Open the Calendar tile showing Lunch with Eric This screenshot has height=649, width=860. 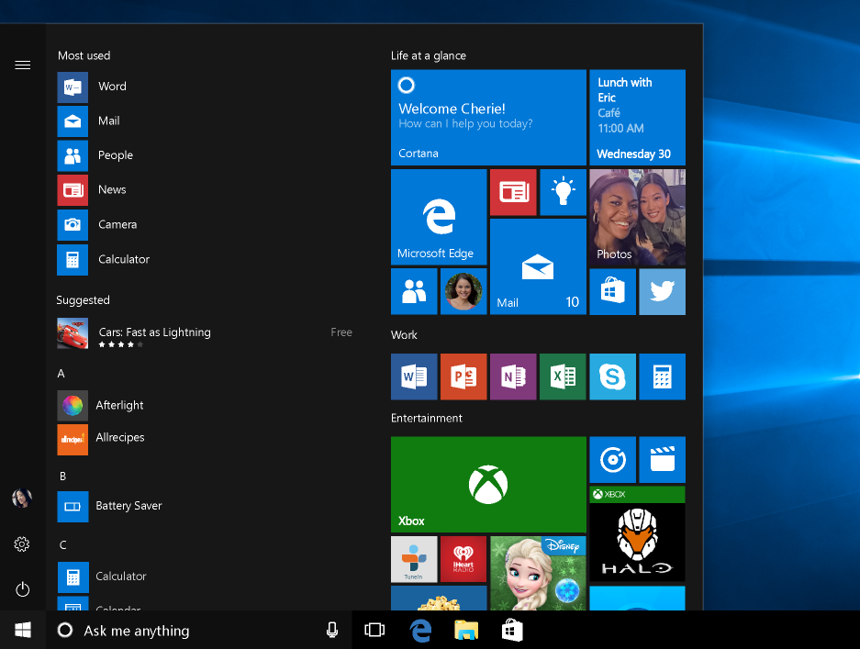click(x=637, y=117)
